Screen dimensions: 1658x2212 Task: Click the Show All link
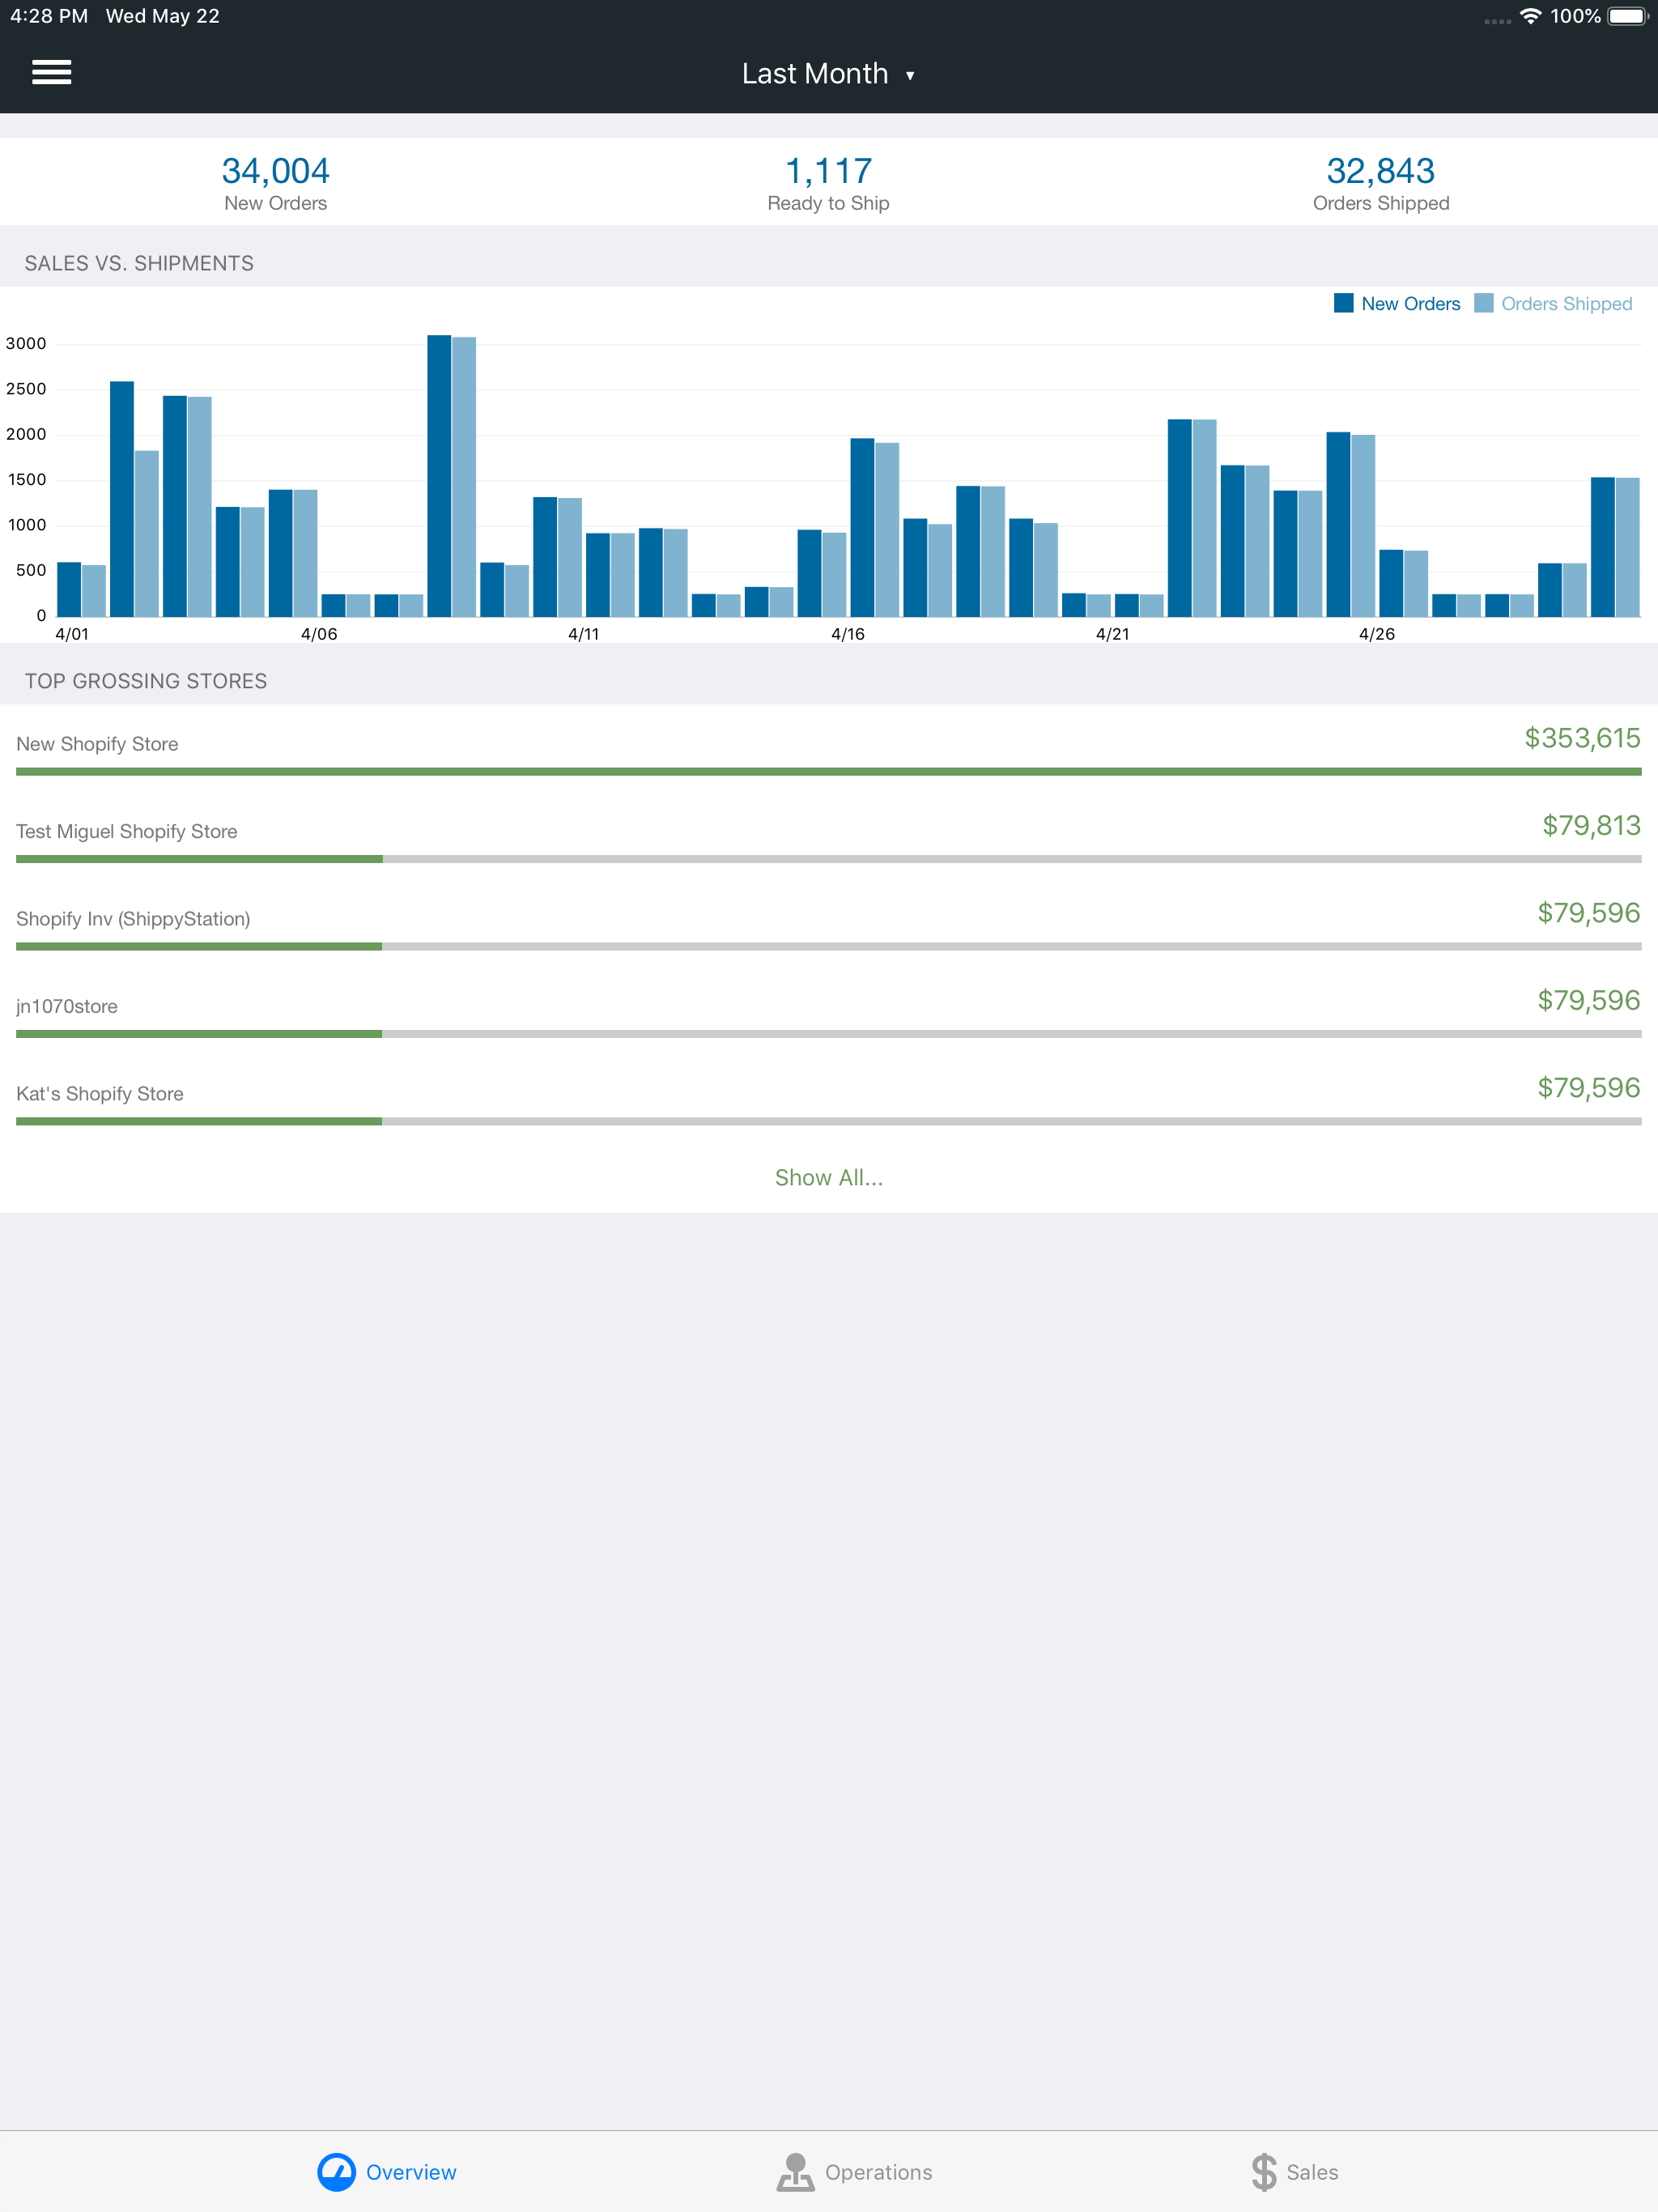[828, 1177]
